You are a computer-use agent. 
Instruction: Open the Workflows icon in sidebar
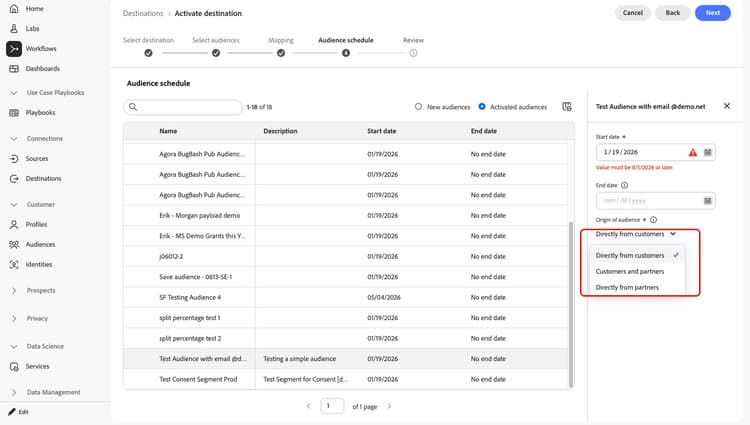[14, 49]
